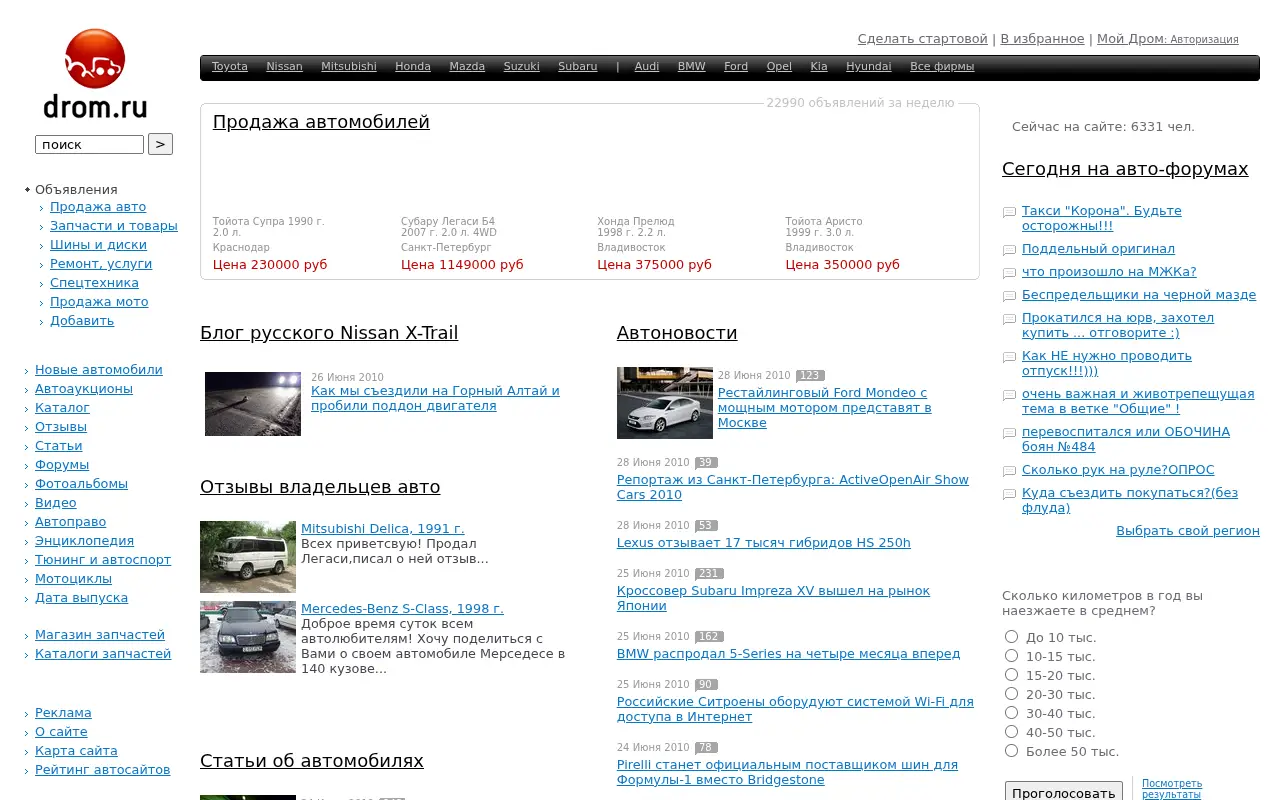Screen dimensions: 1280x800
Task: Open 'Такси Корона' forum topic
Action: point(1102,218)
